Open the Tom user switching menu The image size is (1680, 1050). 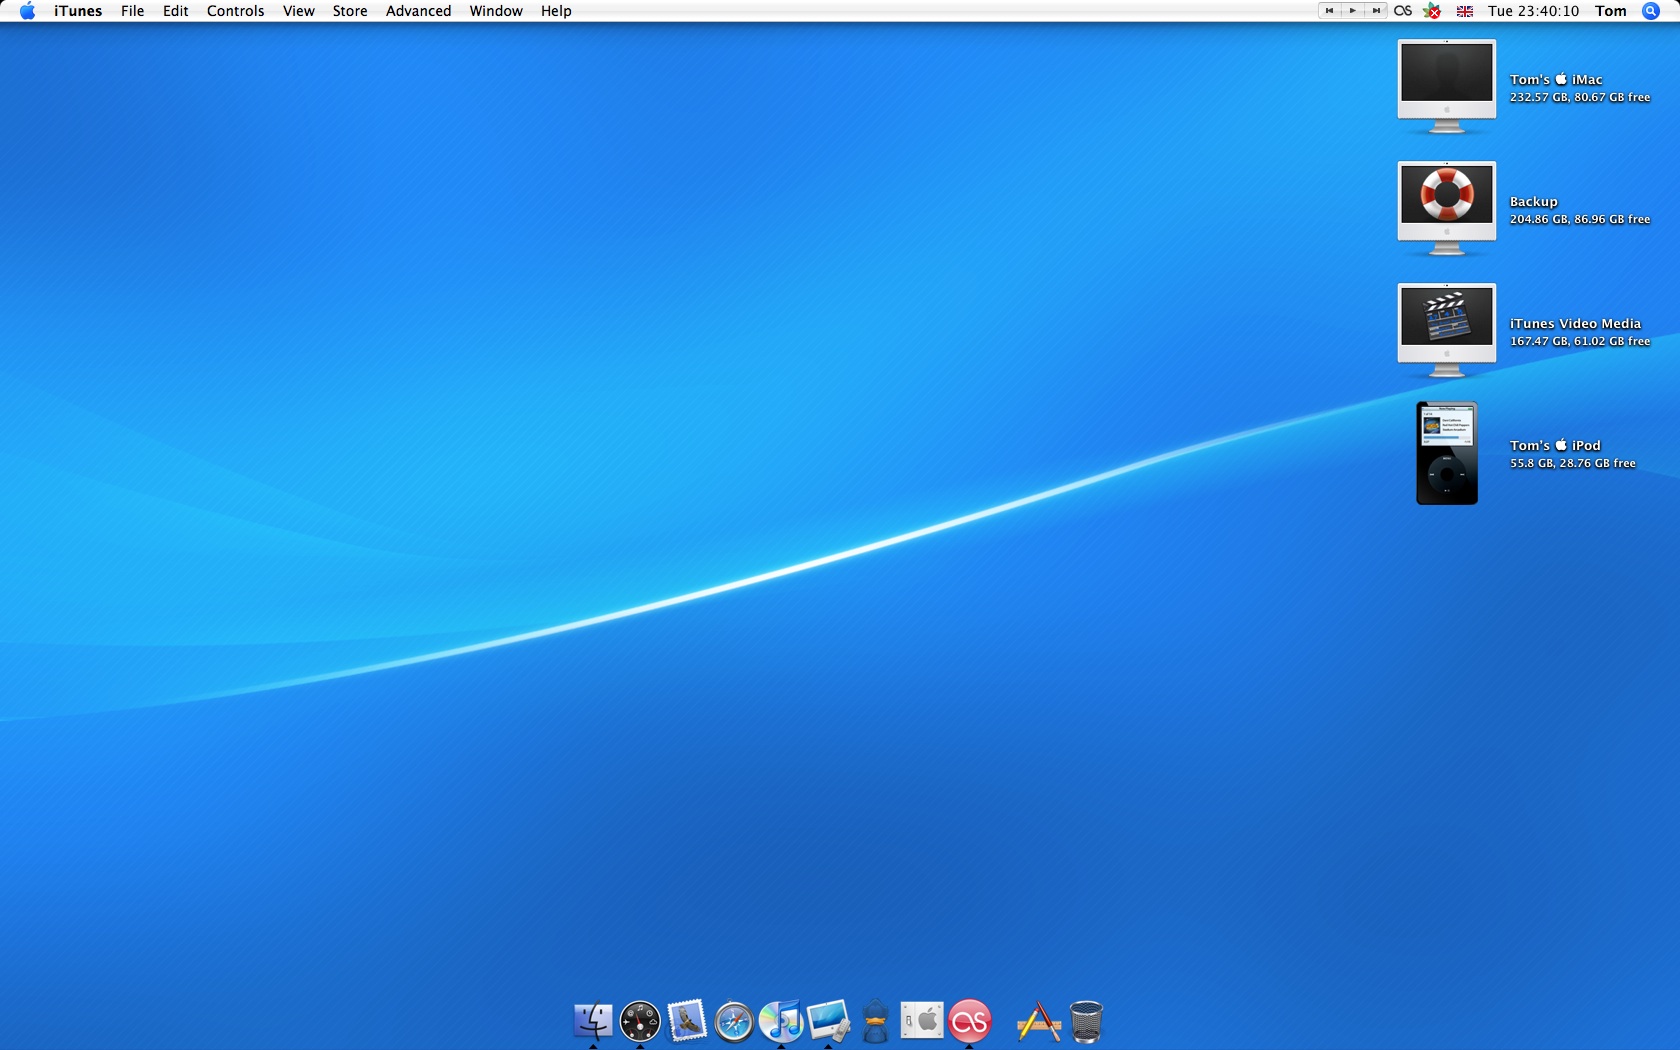[1610, 11]
